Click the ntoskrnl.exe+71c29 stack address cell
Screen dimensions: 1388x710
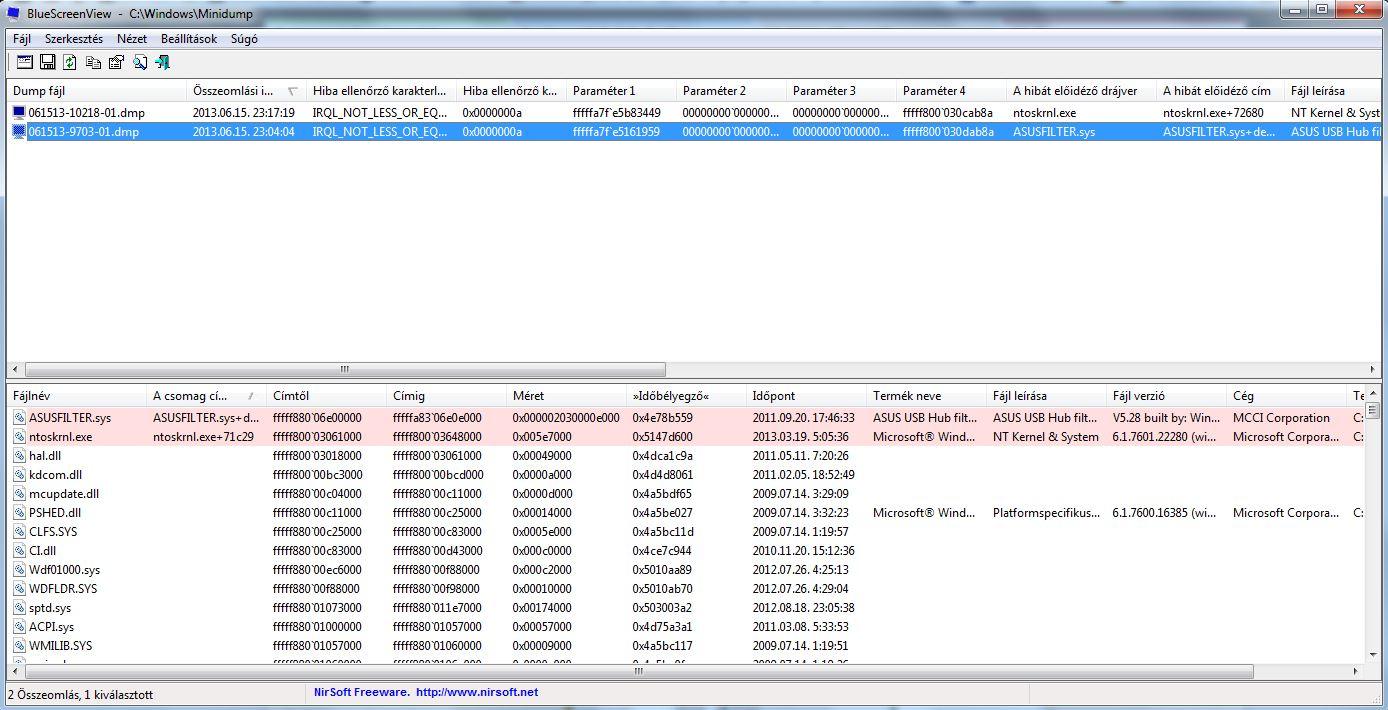(x=203, y=437)
